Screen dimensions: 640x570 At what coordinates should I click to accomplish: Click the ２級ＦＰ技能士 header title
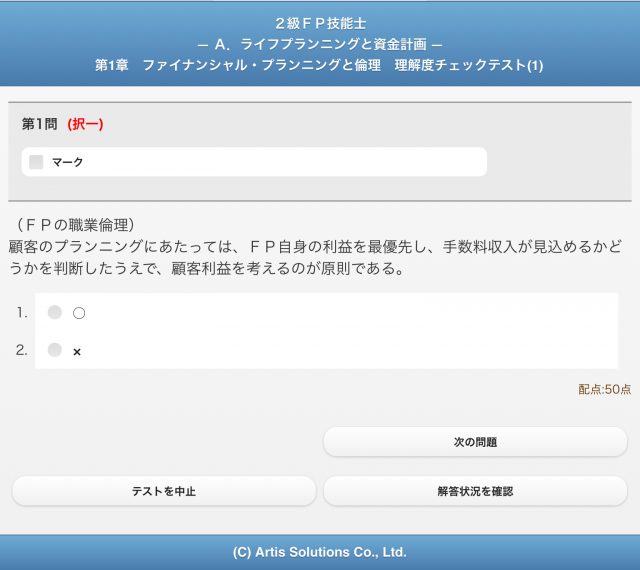319,22
